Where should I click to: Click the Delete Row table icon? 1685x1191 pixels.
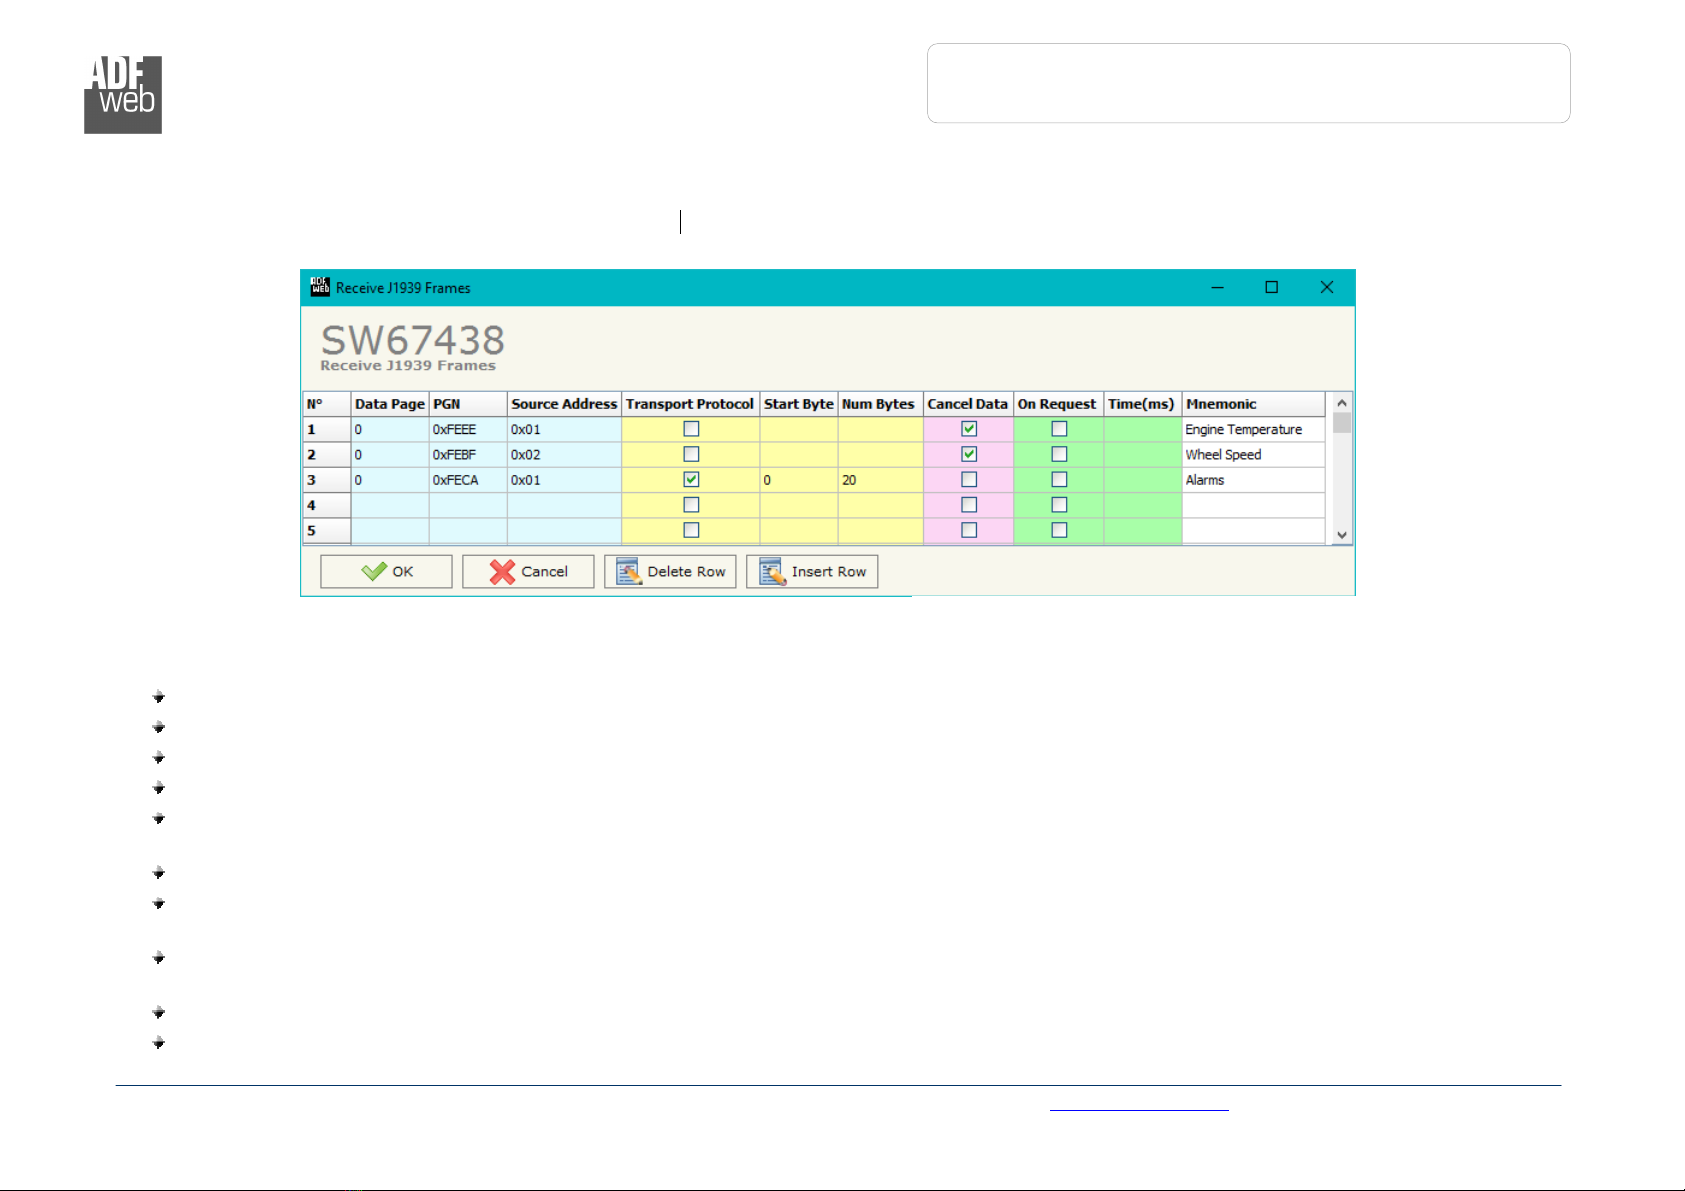click(629, 571)
